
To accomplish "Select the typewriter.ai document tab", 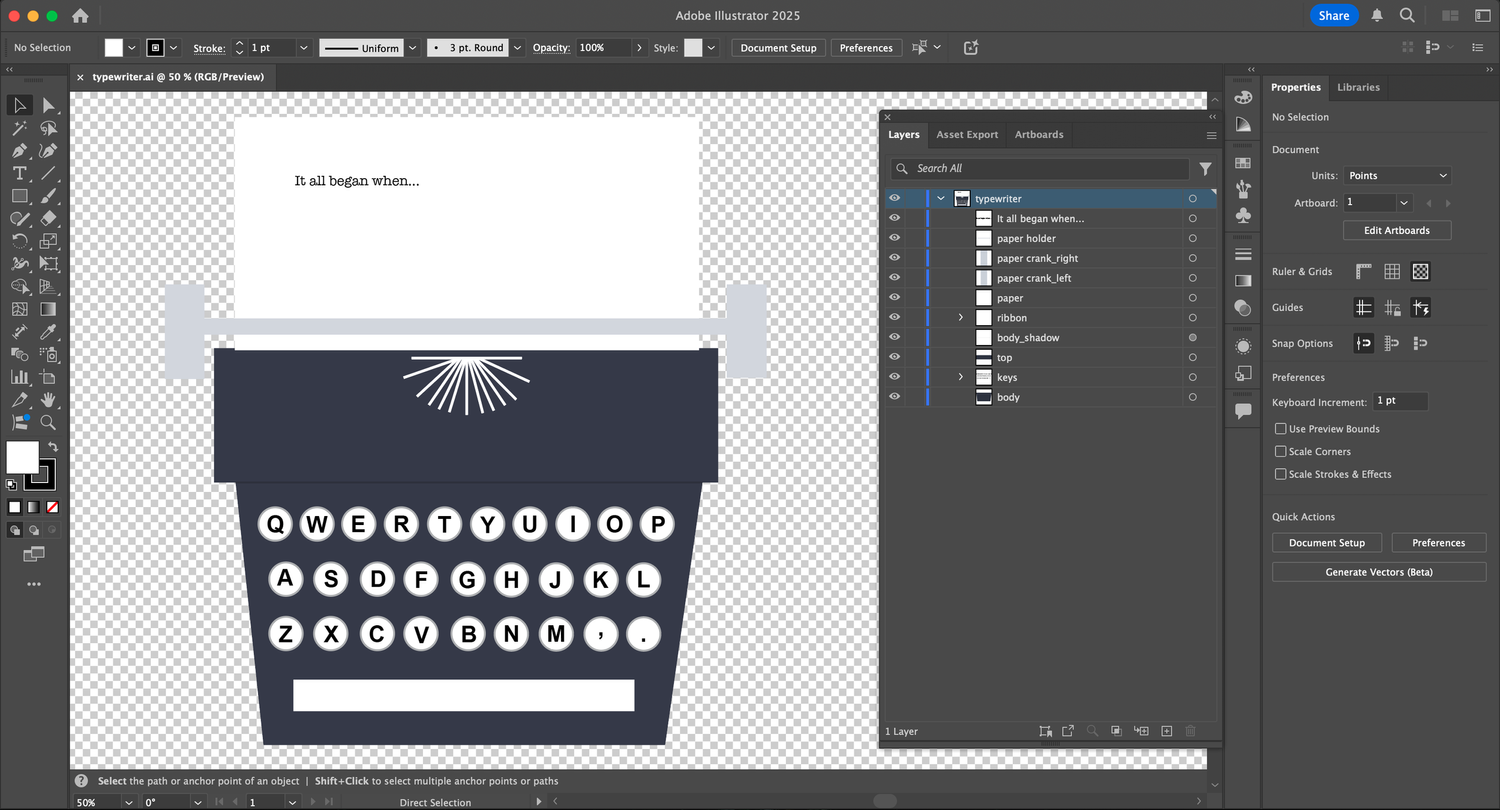I will click(x=178, y=77).
